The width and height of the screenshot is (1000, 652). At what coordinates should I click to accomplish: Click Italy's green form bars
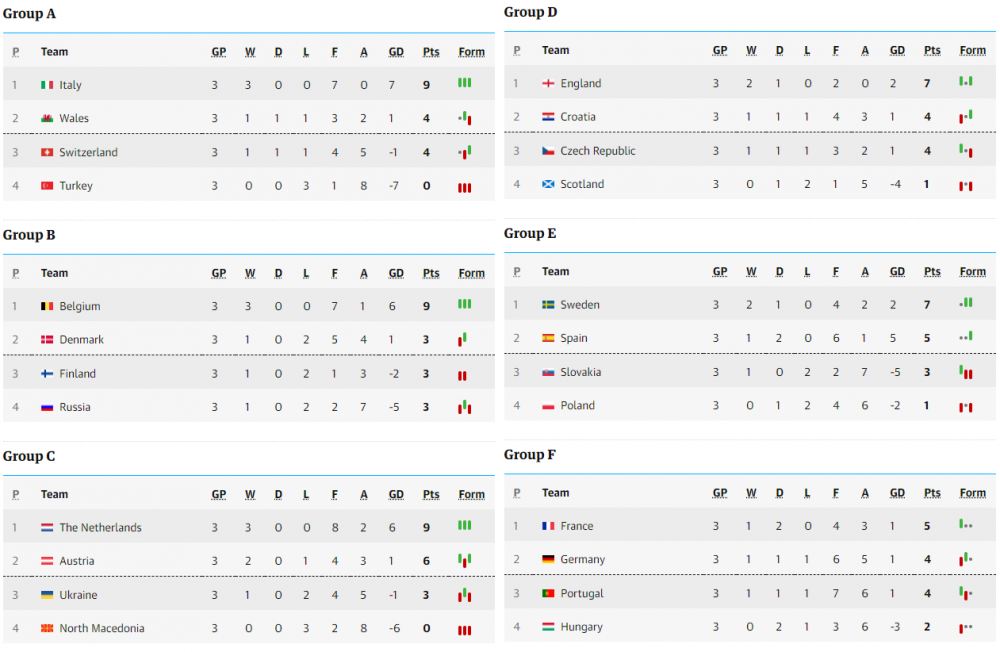click(x=465, y=83)
